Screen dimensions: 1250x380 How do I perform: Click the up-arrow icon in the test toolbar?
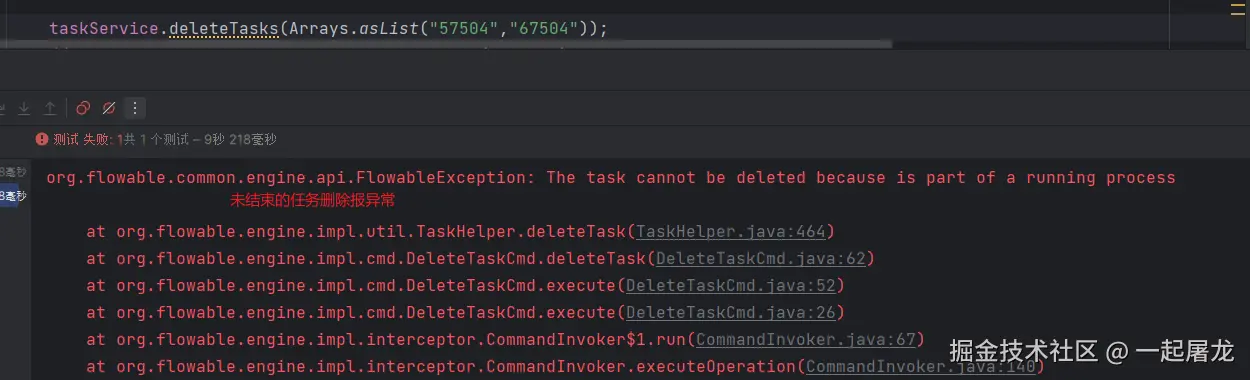[50, 108]
